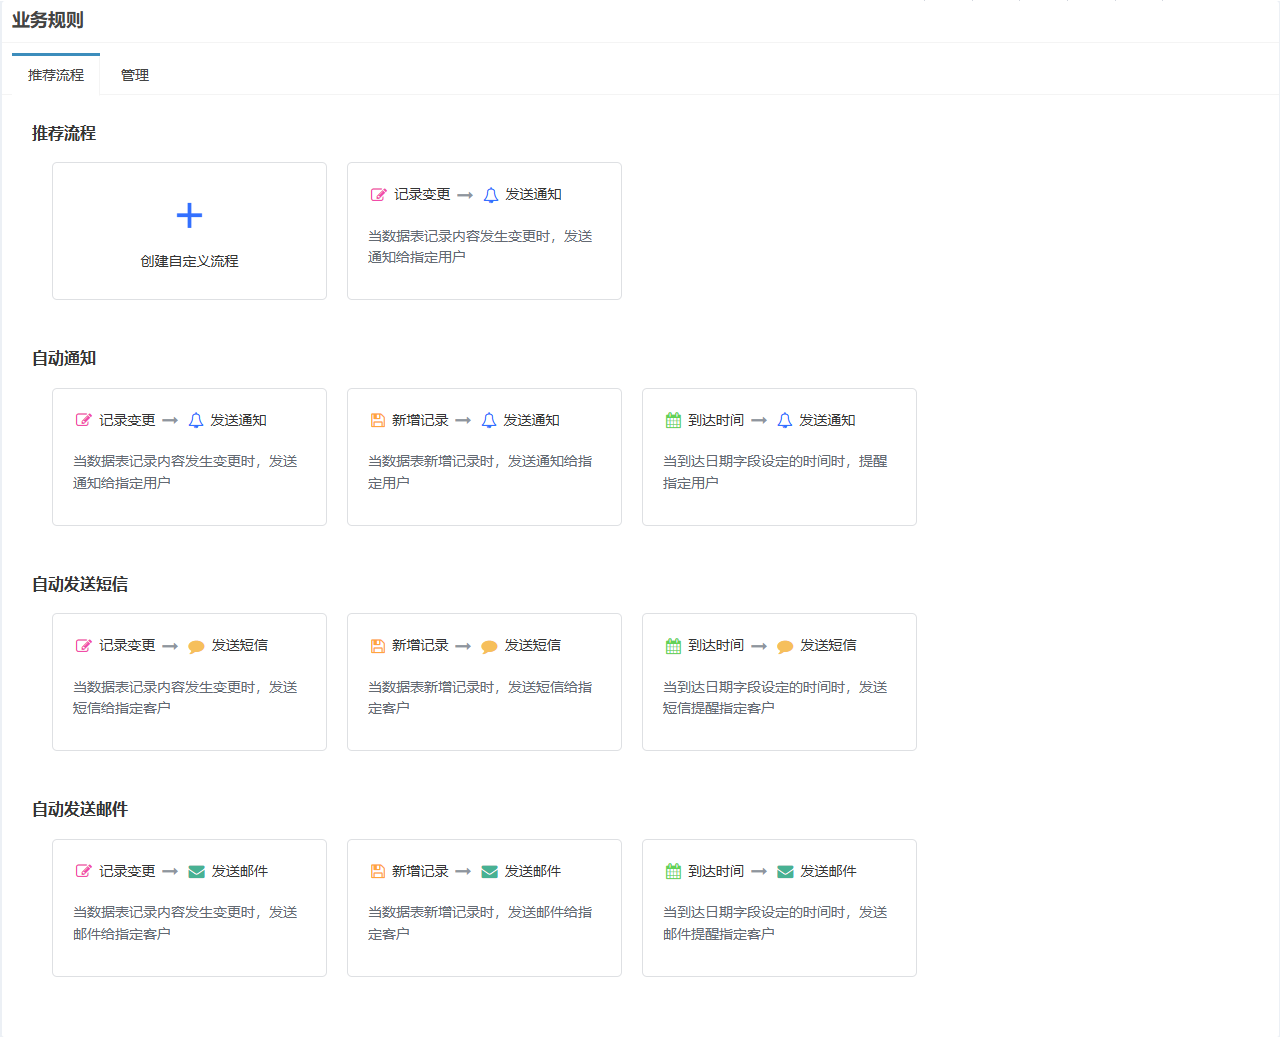
Task: Switch to the 推荐流程 tab
Action: (56, 75)
